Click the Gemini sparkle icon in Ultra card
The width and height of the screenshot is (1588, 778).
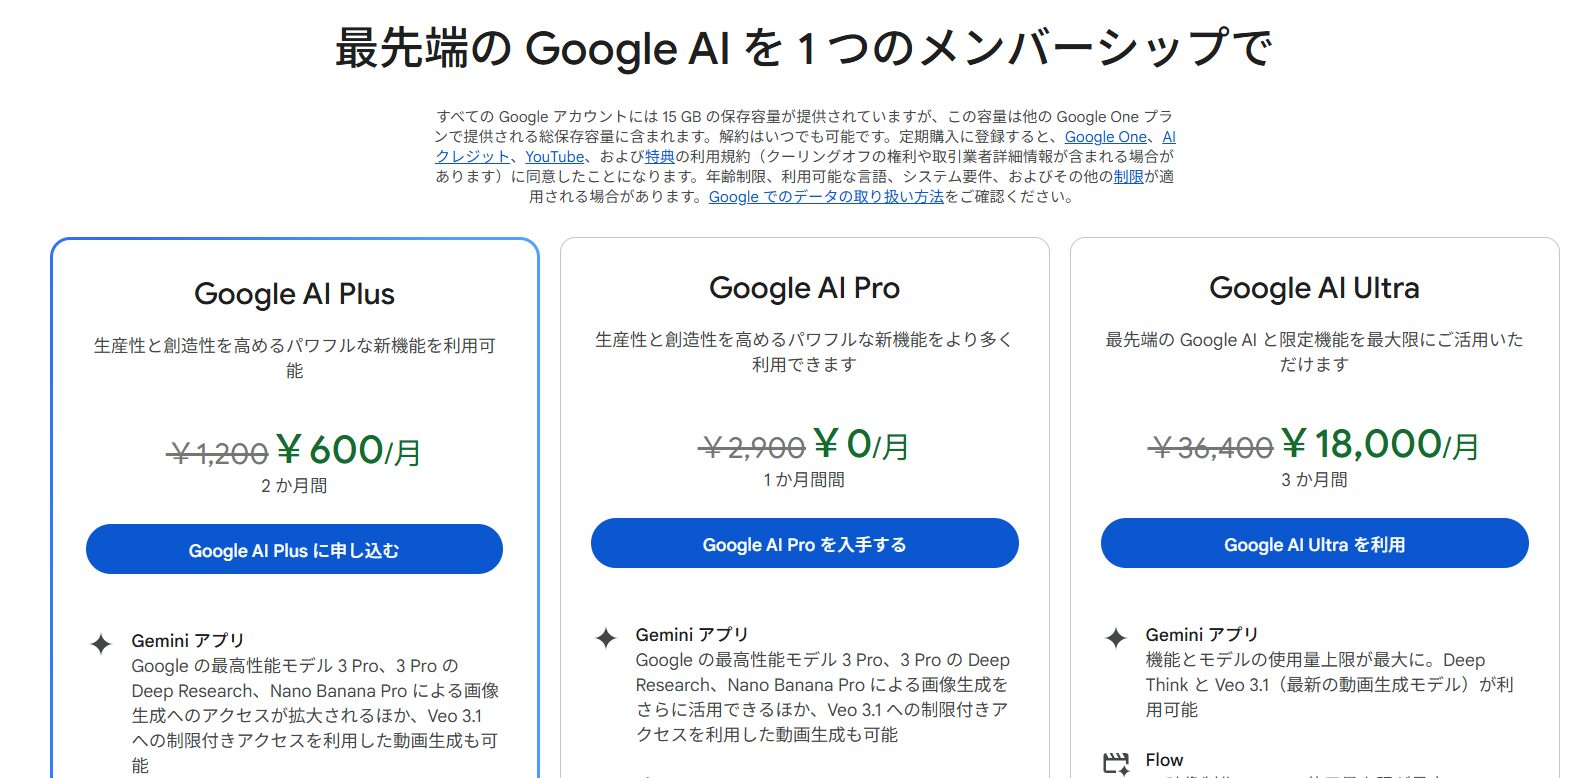(1116, 638)
